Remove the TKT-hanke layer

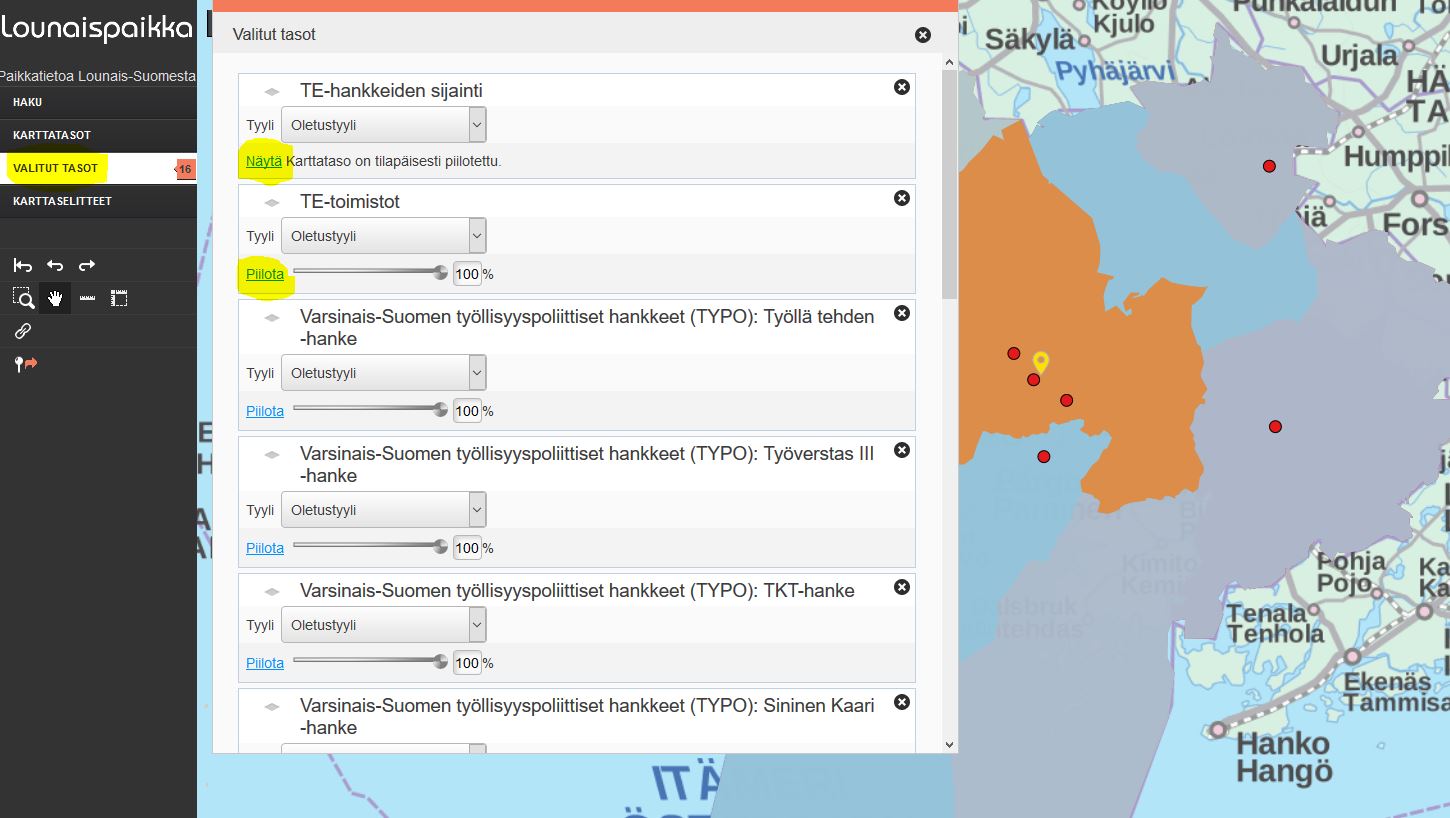(x=901, y=588)
